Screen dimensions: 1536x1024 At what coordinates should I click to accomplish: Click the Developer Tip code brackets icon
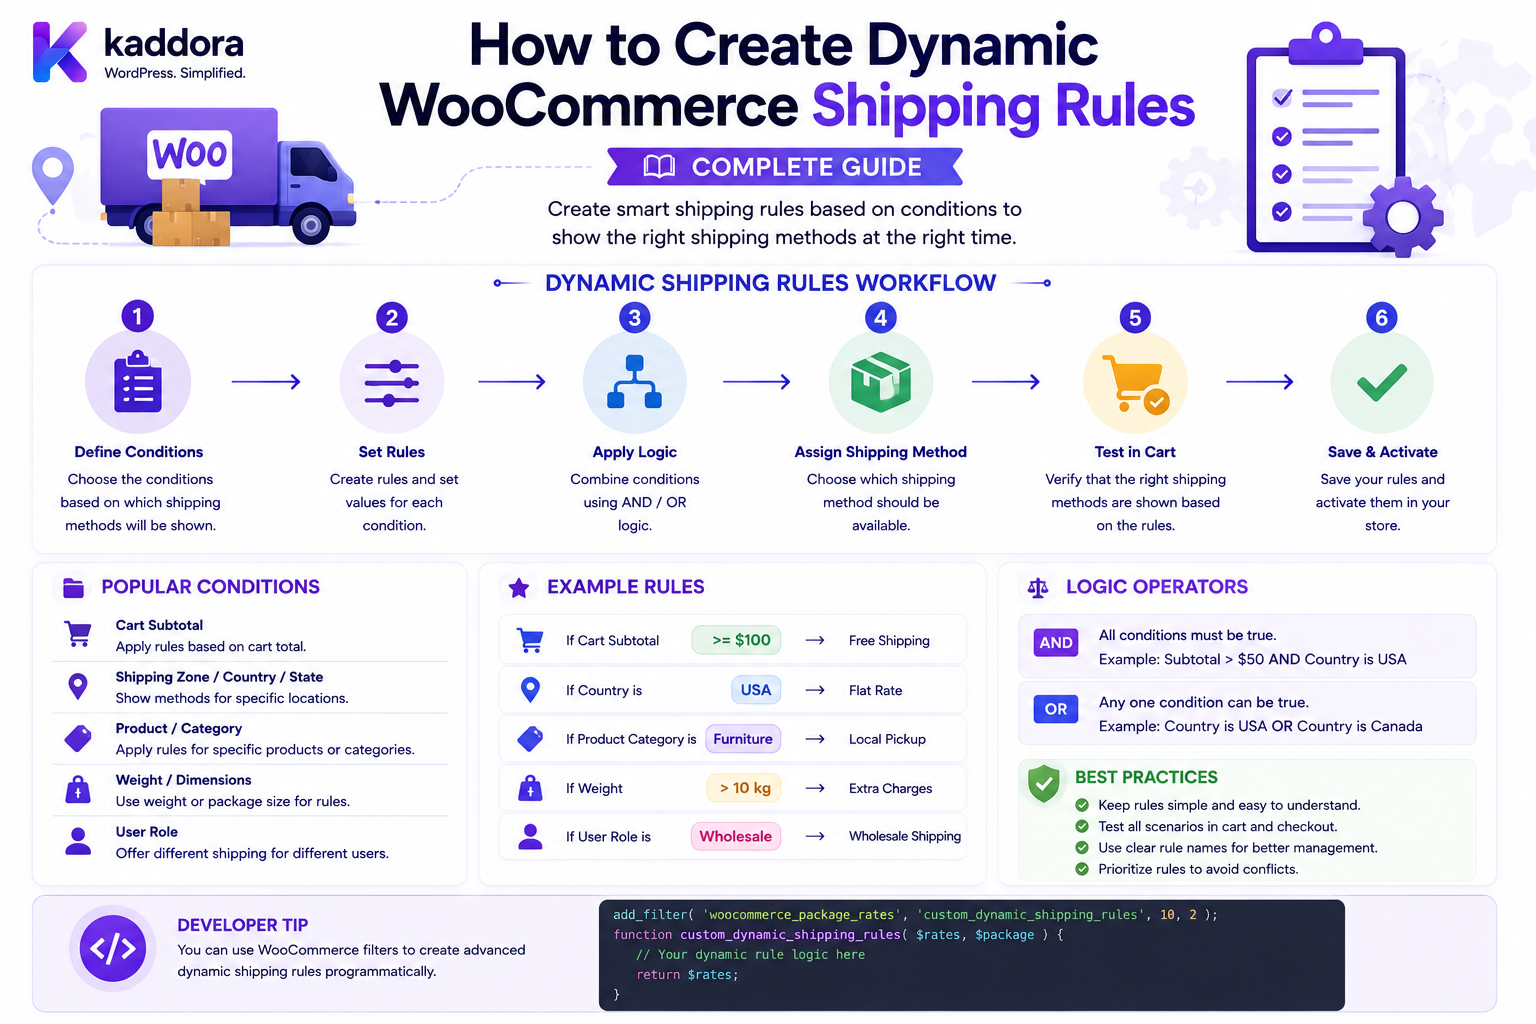pyautogui.click(x=113, y=948)
